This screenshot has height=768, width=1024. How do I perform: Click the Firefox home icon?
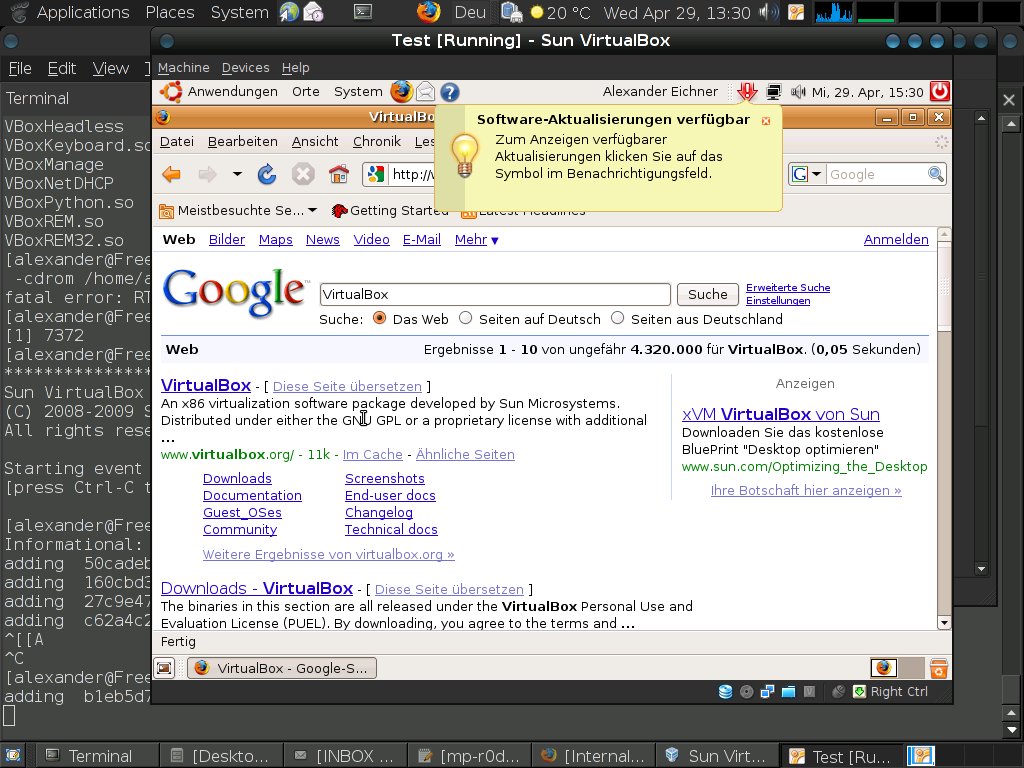[339, 175]
